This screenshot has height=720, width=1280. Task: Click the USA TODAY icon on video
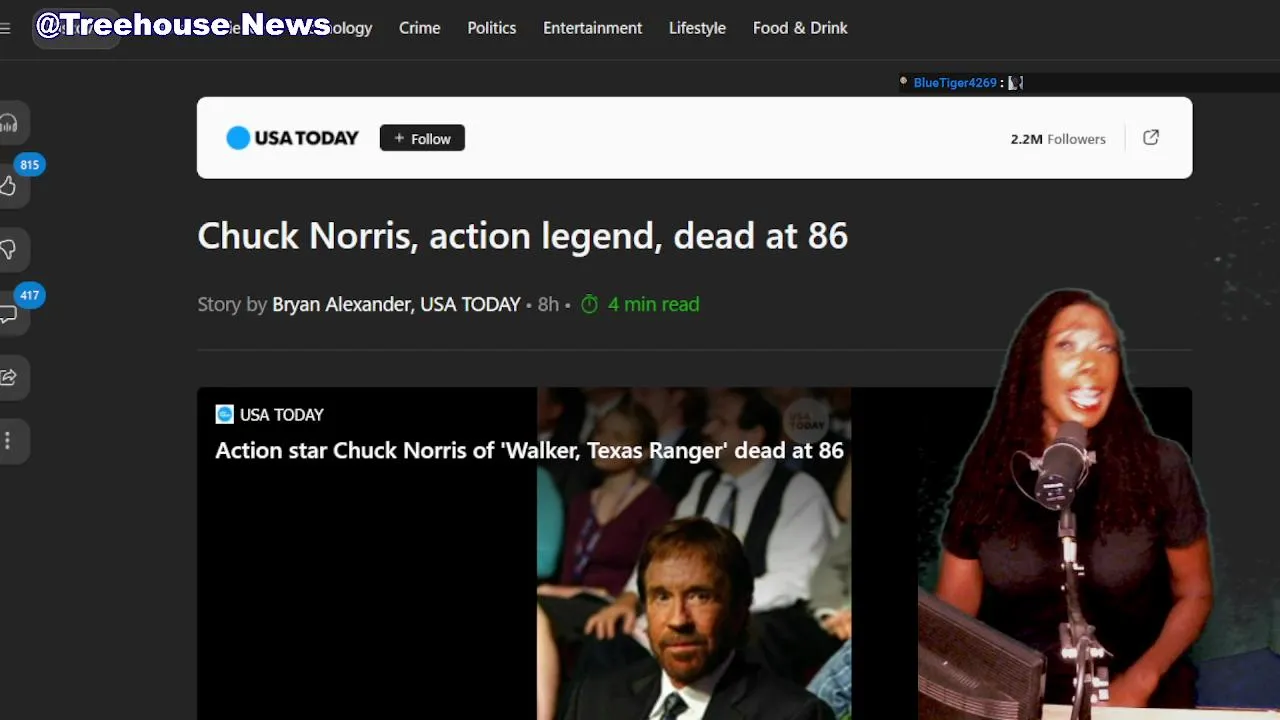click(x=225, y=414)
